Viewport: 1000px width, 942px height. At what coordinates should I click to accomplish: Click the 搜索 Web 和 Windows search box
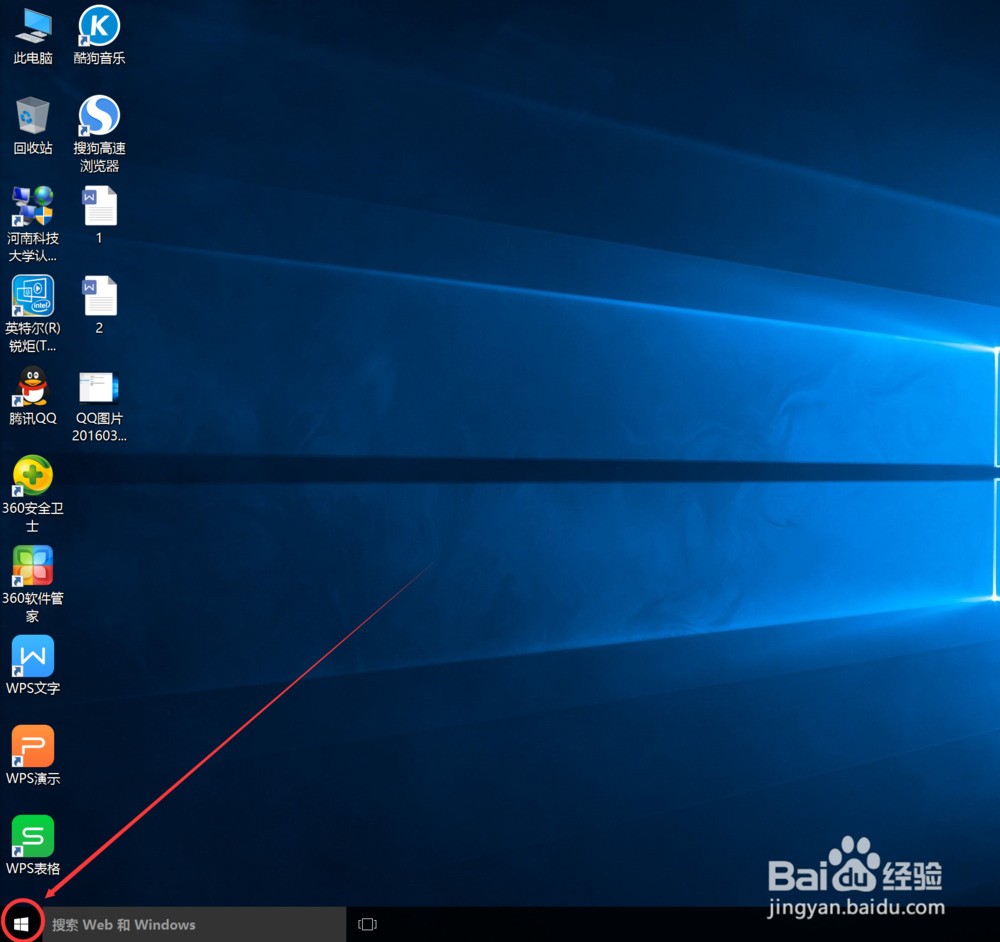[x=195, y=924]
